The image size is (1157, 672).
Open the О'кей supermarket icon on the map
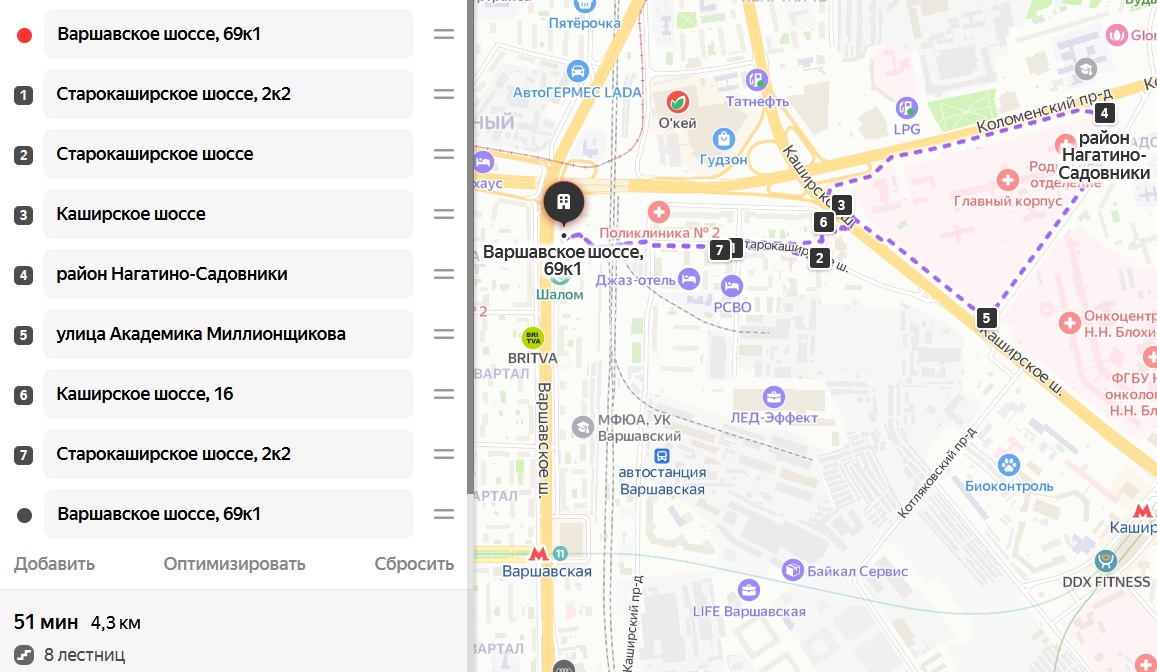[677, 102]
